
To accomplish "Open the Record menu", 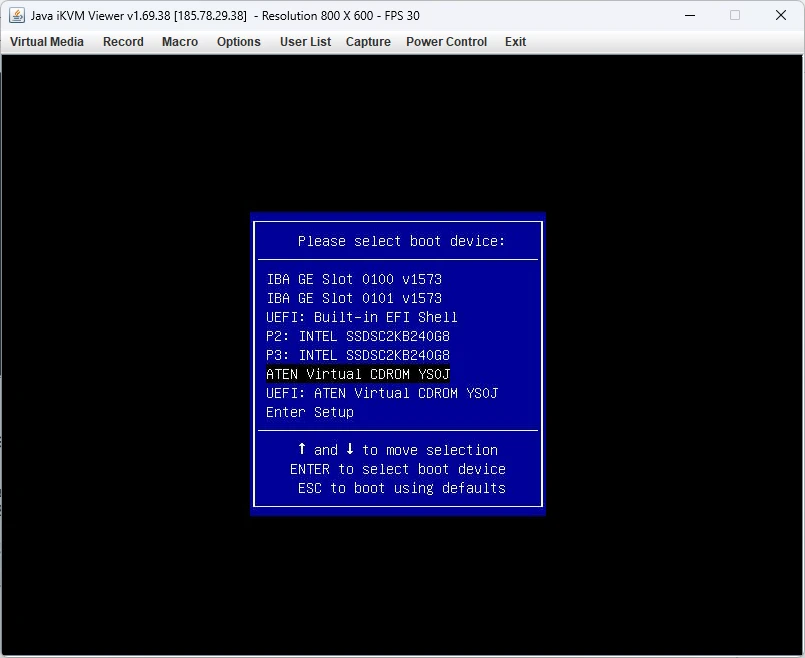I will 123,42.
